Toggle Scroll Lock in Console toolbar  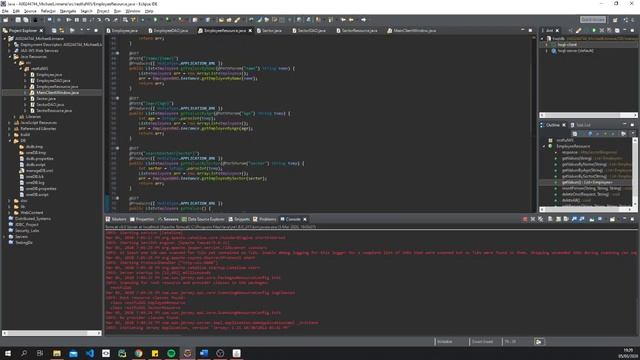coord(558,219)
